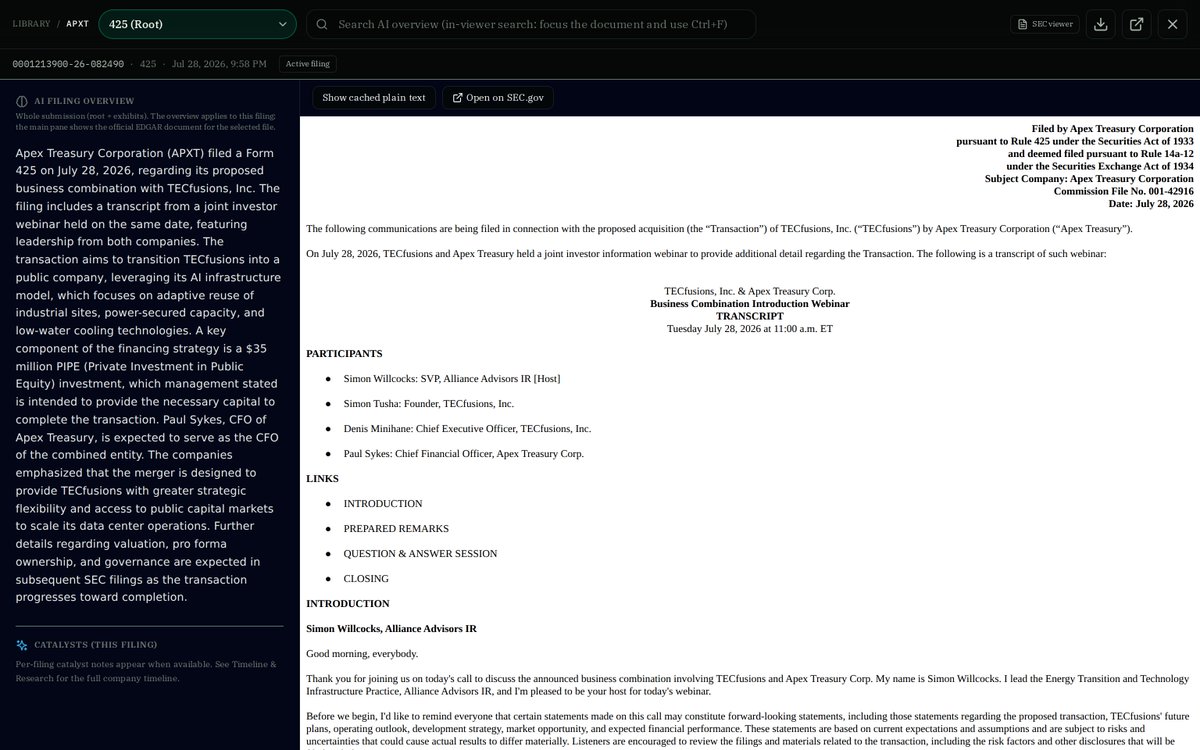Screen dimensions: 1200x750
Task: Jump to CLOSING section link
Action: [x=366, y=579]
